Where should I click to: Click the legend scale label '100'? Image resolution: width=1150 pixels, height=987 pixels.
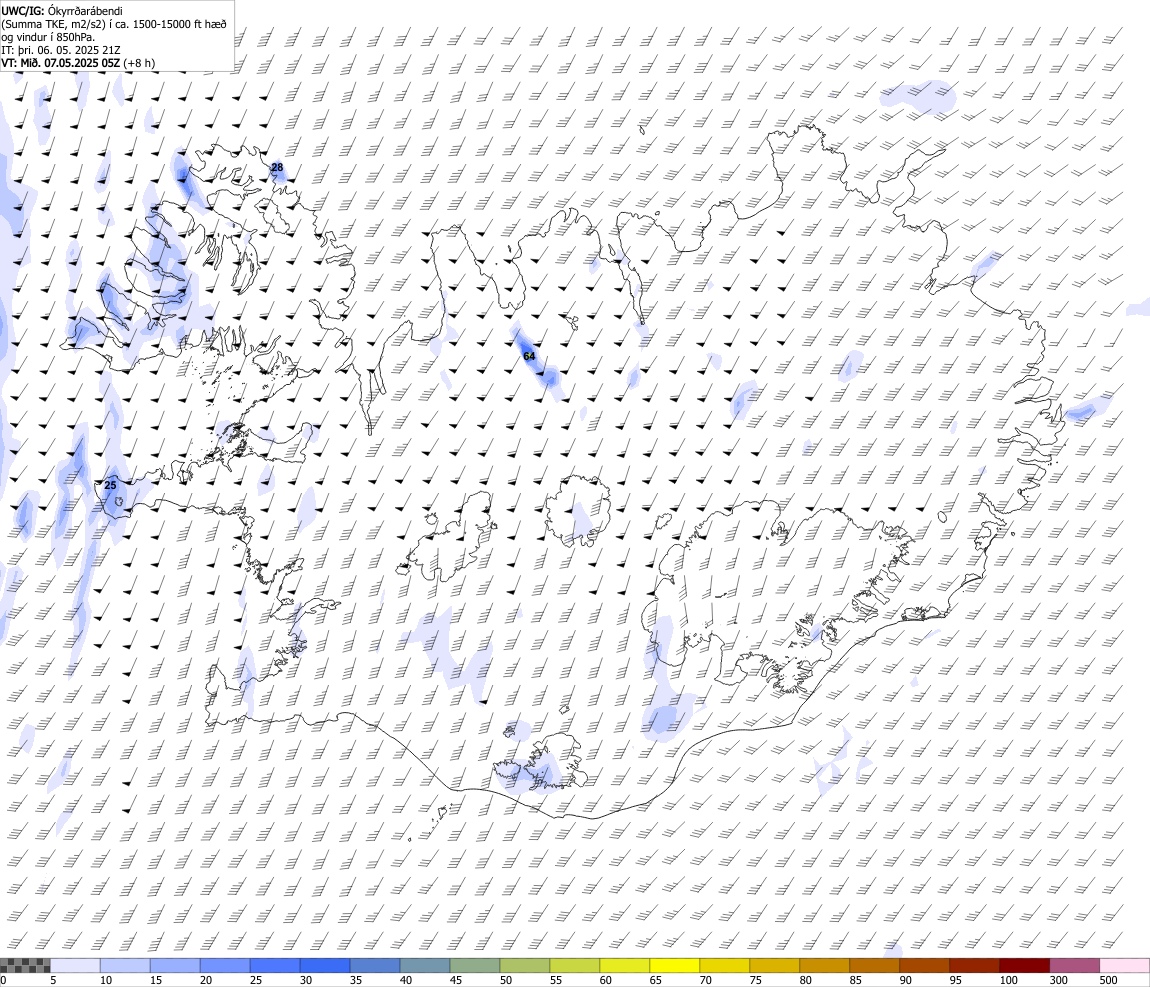pos(1008,980)
